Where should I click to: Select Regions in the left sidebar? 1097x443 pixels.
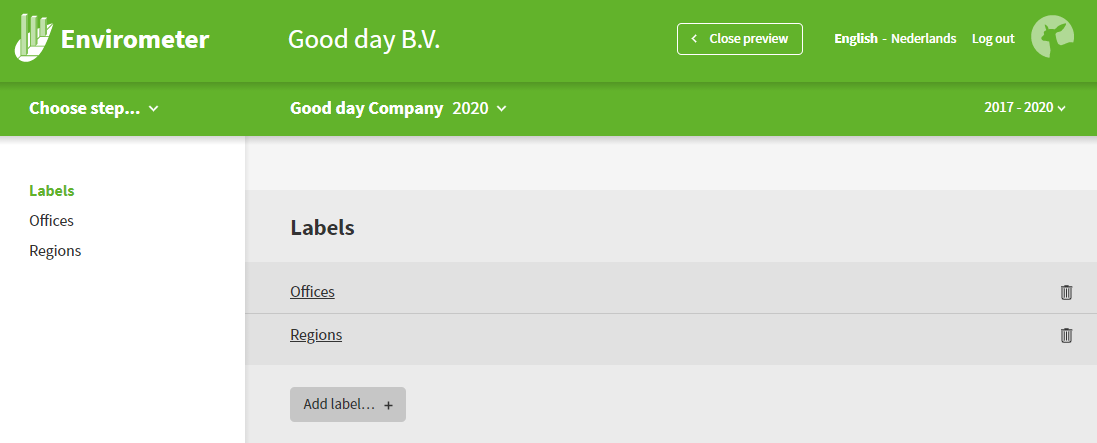pyautogui.click(x=55, y=251)
